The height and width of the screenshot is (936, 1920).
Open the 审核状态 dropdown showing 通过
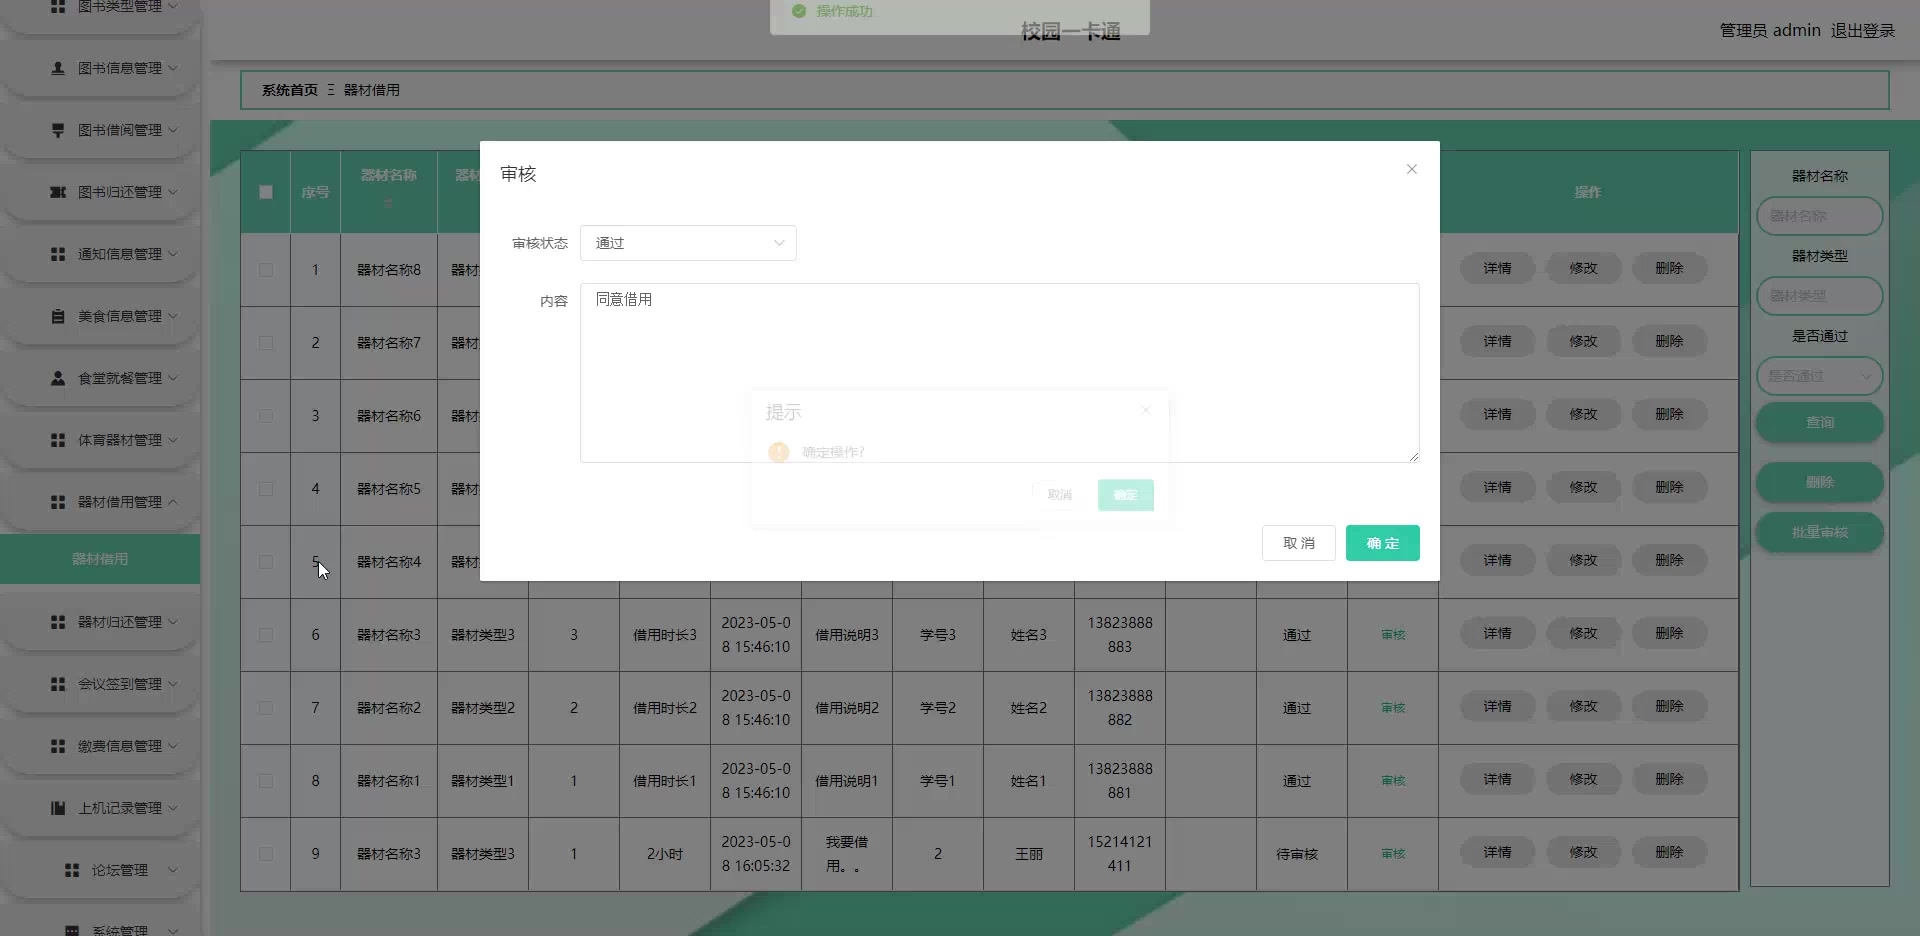(688, 243)
